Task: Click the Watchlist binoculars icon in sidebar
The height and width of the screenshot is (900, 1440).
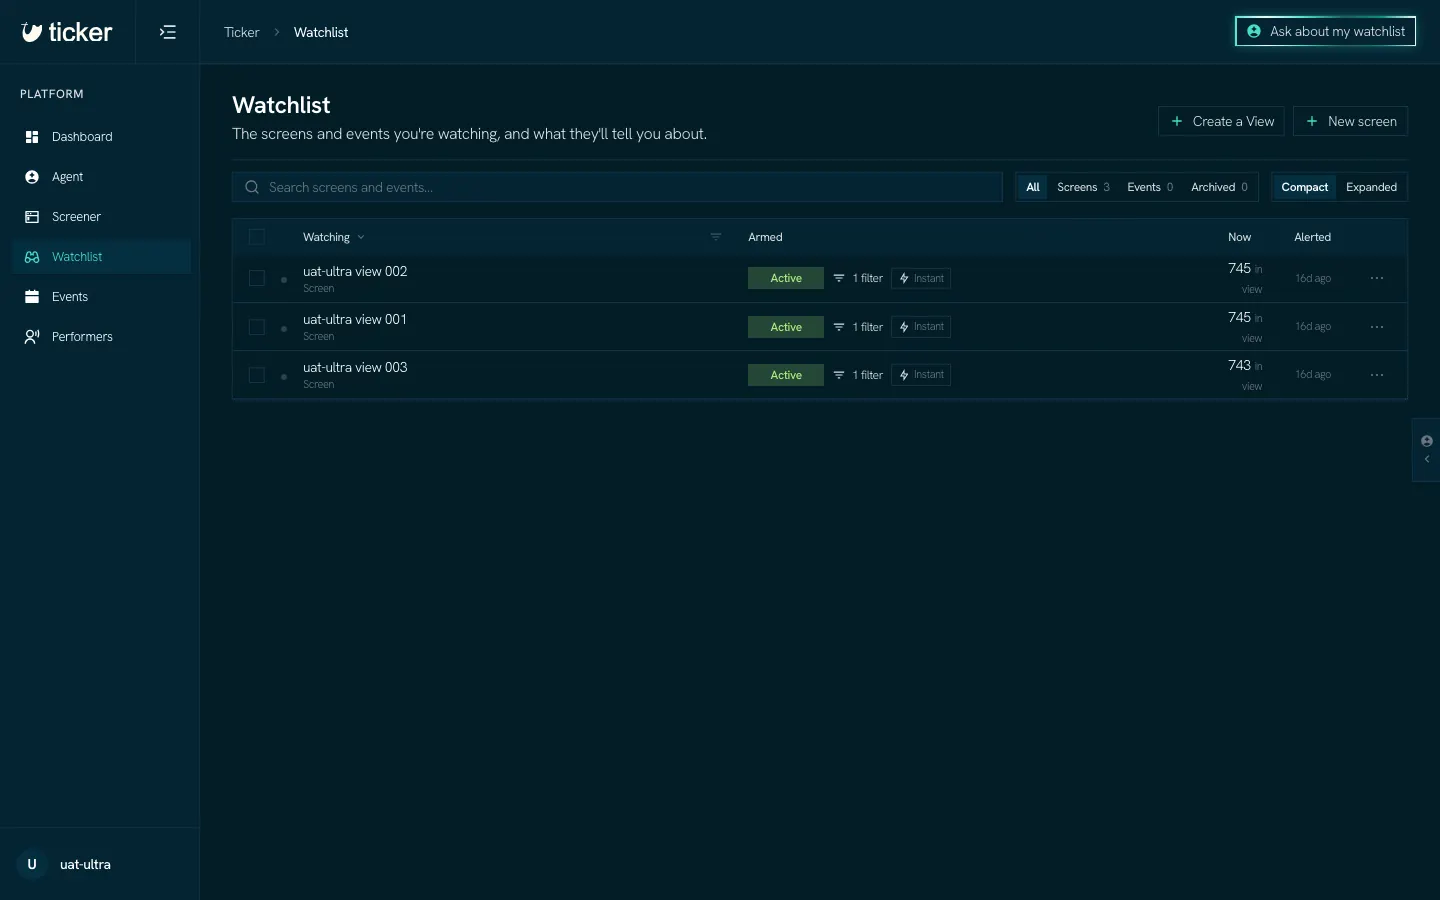Action: point(32,257)
